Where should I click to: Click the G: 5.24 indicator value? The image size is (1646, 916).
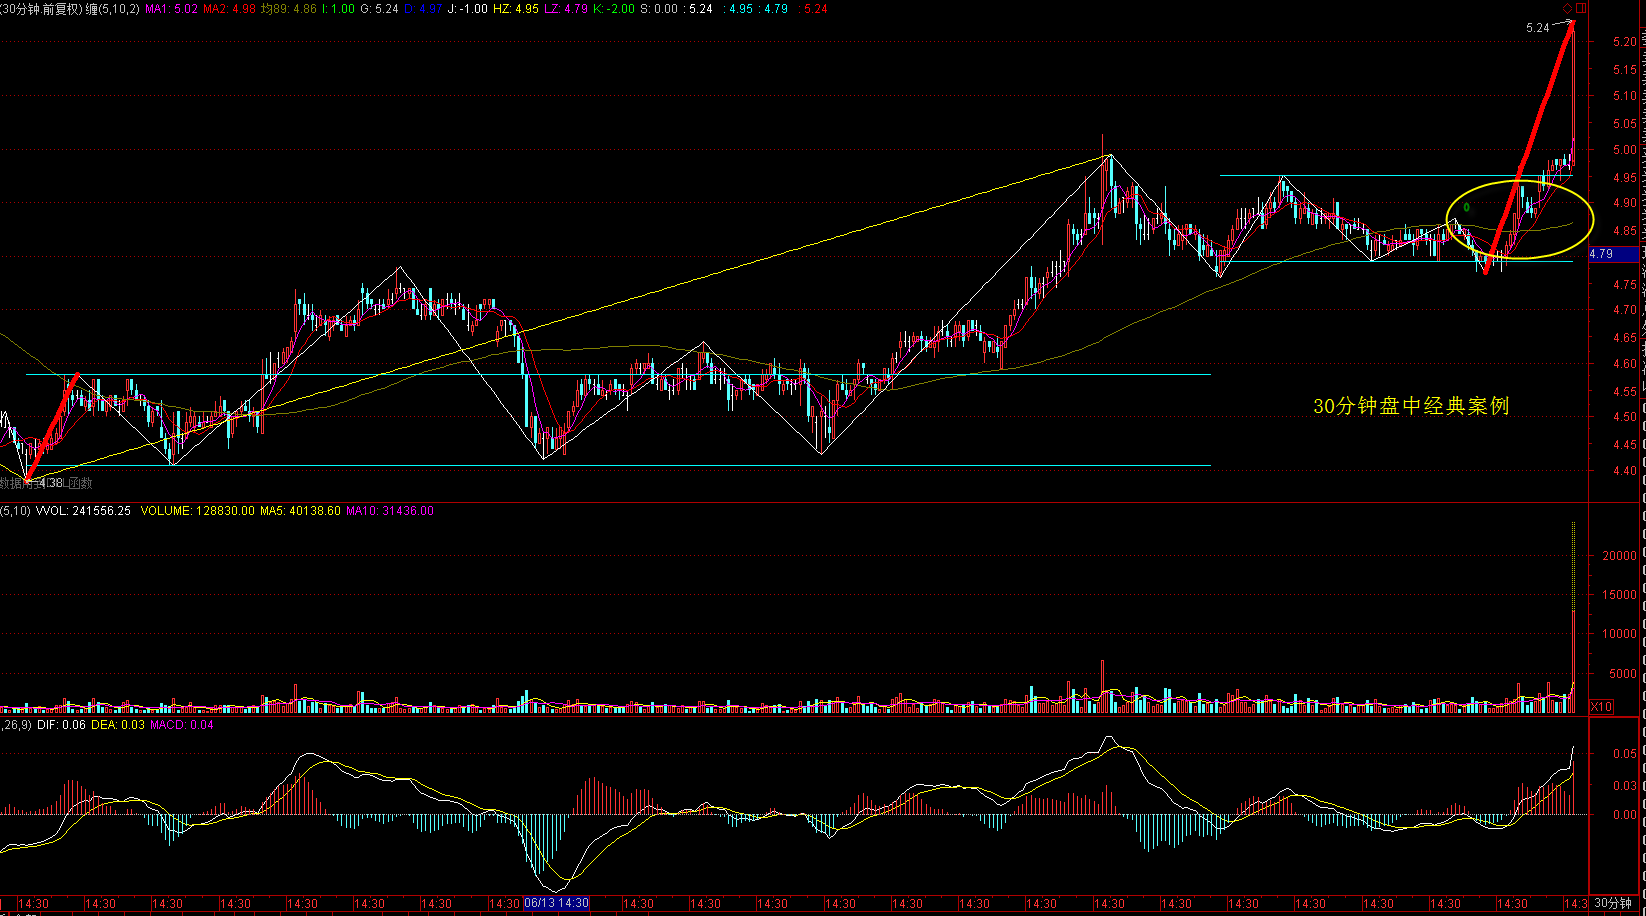point(380,9)
